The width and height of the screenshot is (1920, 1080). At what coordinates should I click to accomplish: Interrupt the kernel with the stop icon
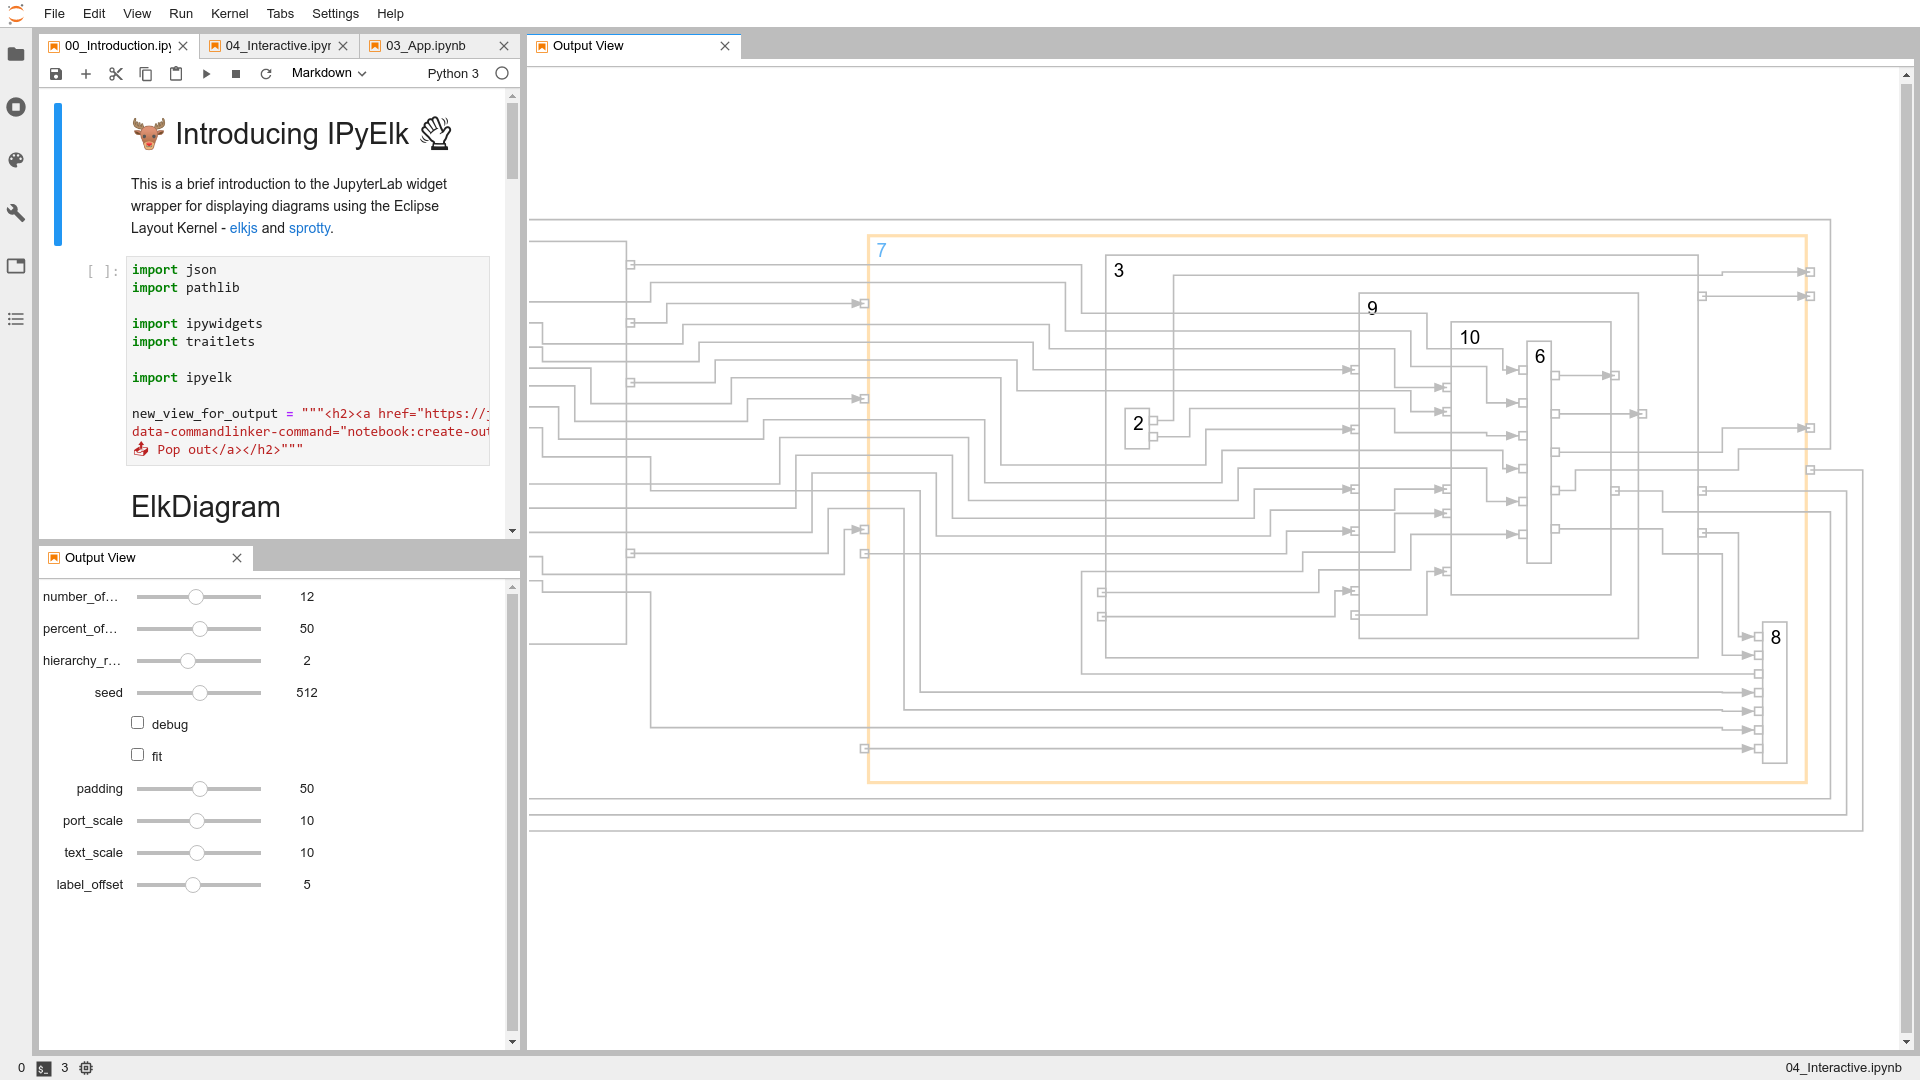236,74
